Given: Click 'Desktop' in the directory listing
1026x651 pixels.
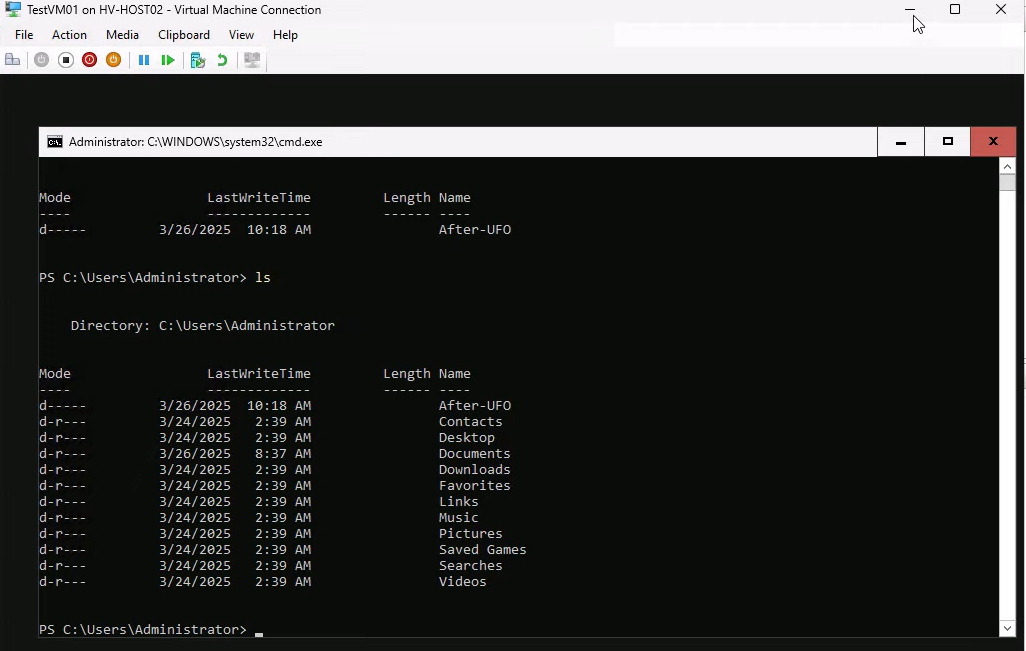Looking at the screenshot, I should click(467, 438).
